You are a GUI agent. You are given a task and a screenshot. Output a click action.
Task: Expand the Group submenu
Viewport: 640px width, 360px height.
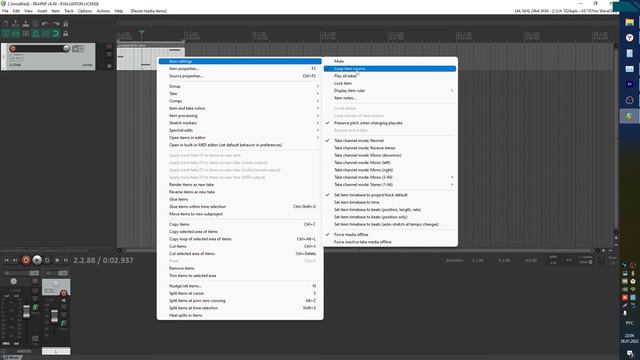click(240, 86)
